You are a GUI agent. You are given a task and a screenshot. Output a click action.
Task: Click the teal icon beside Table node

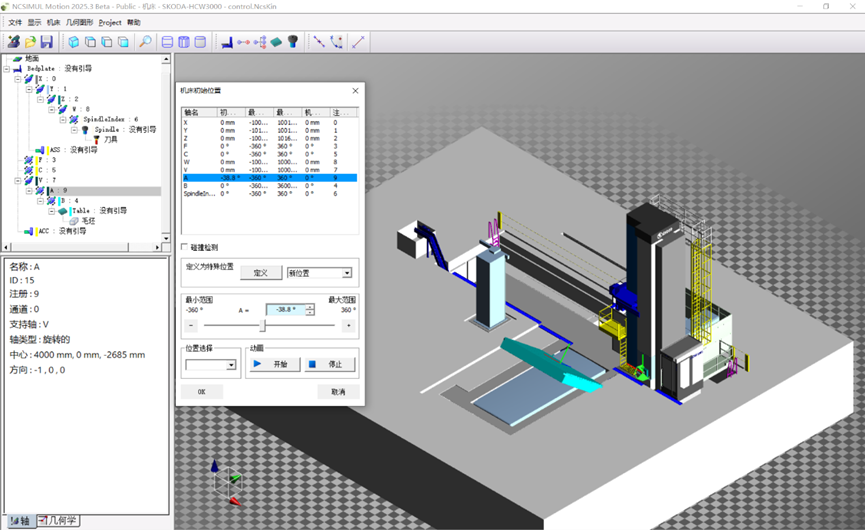point(62,211)
